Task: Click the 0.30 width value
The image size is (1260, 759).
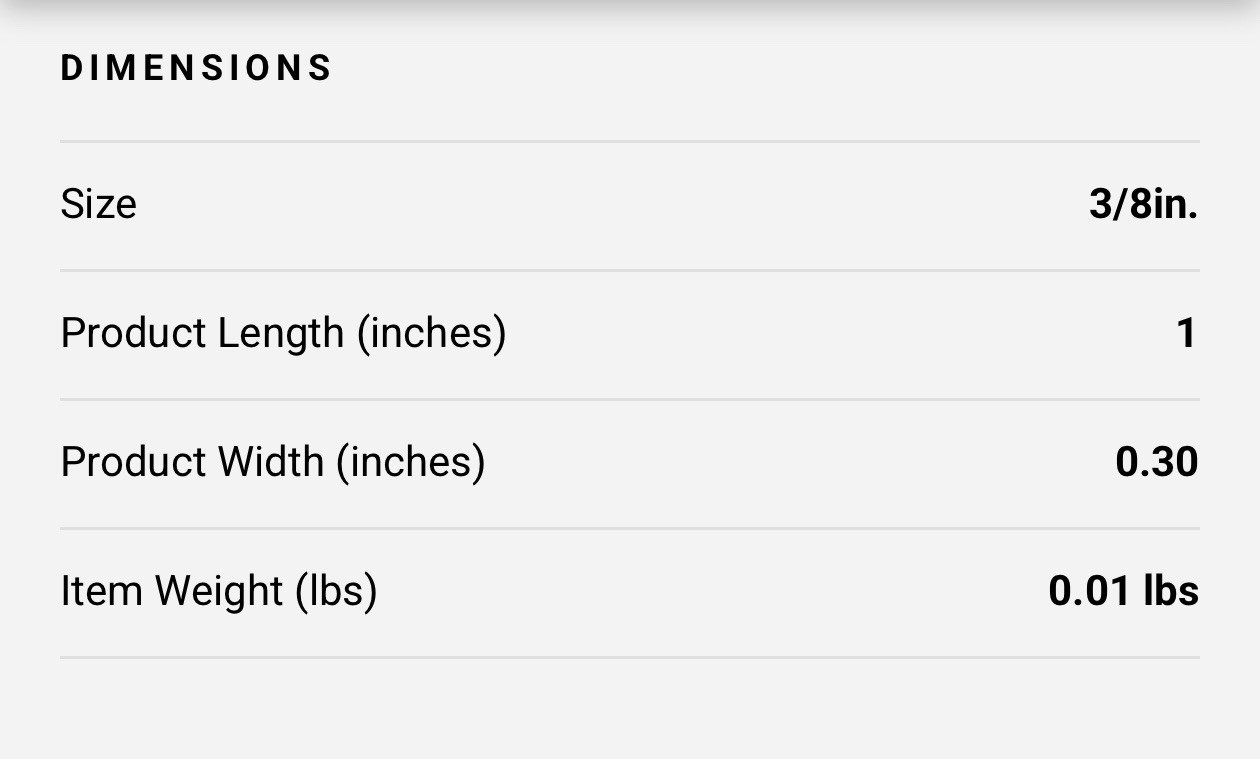Action: click(x=1157, y=462)
